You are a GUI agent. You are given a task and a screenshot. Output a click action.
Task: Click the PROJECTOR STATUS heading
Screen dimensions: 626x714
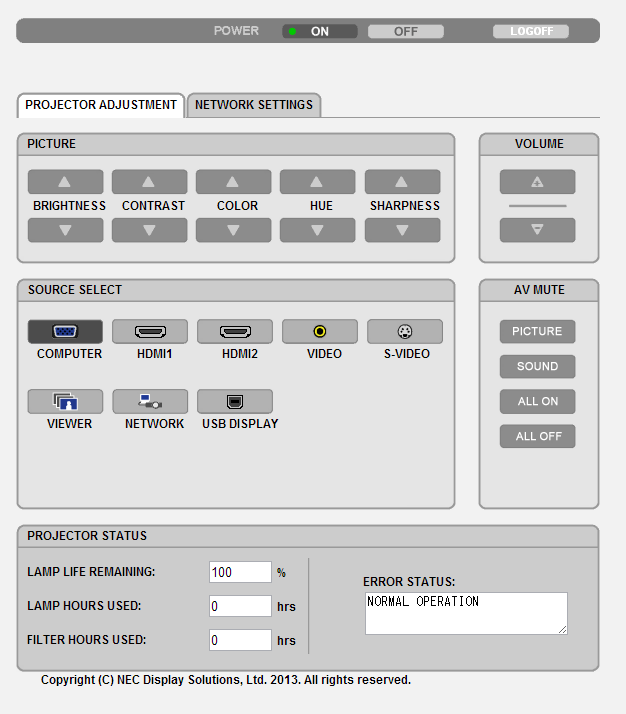(87, 536)
